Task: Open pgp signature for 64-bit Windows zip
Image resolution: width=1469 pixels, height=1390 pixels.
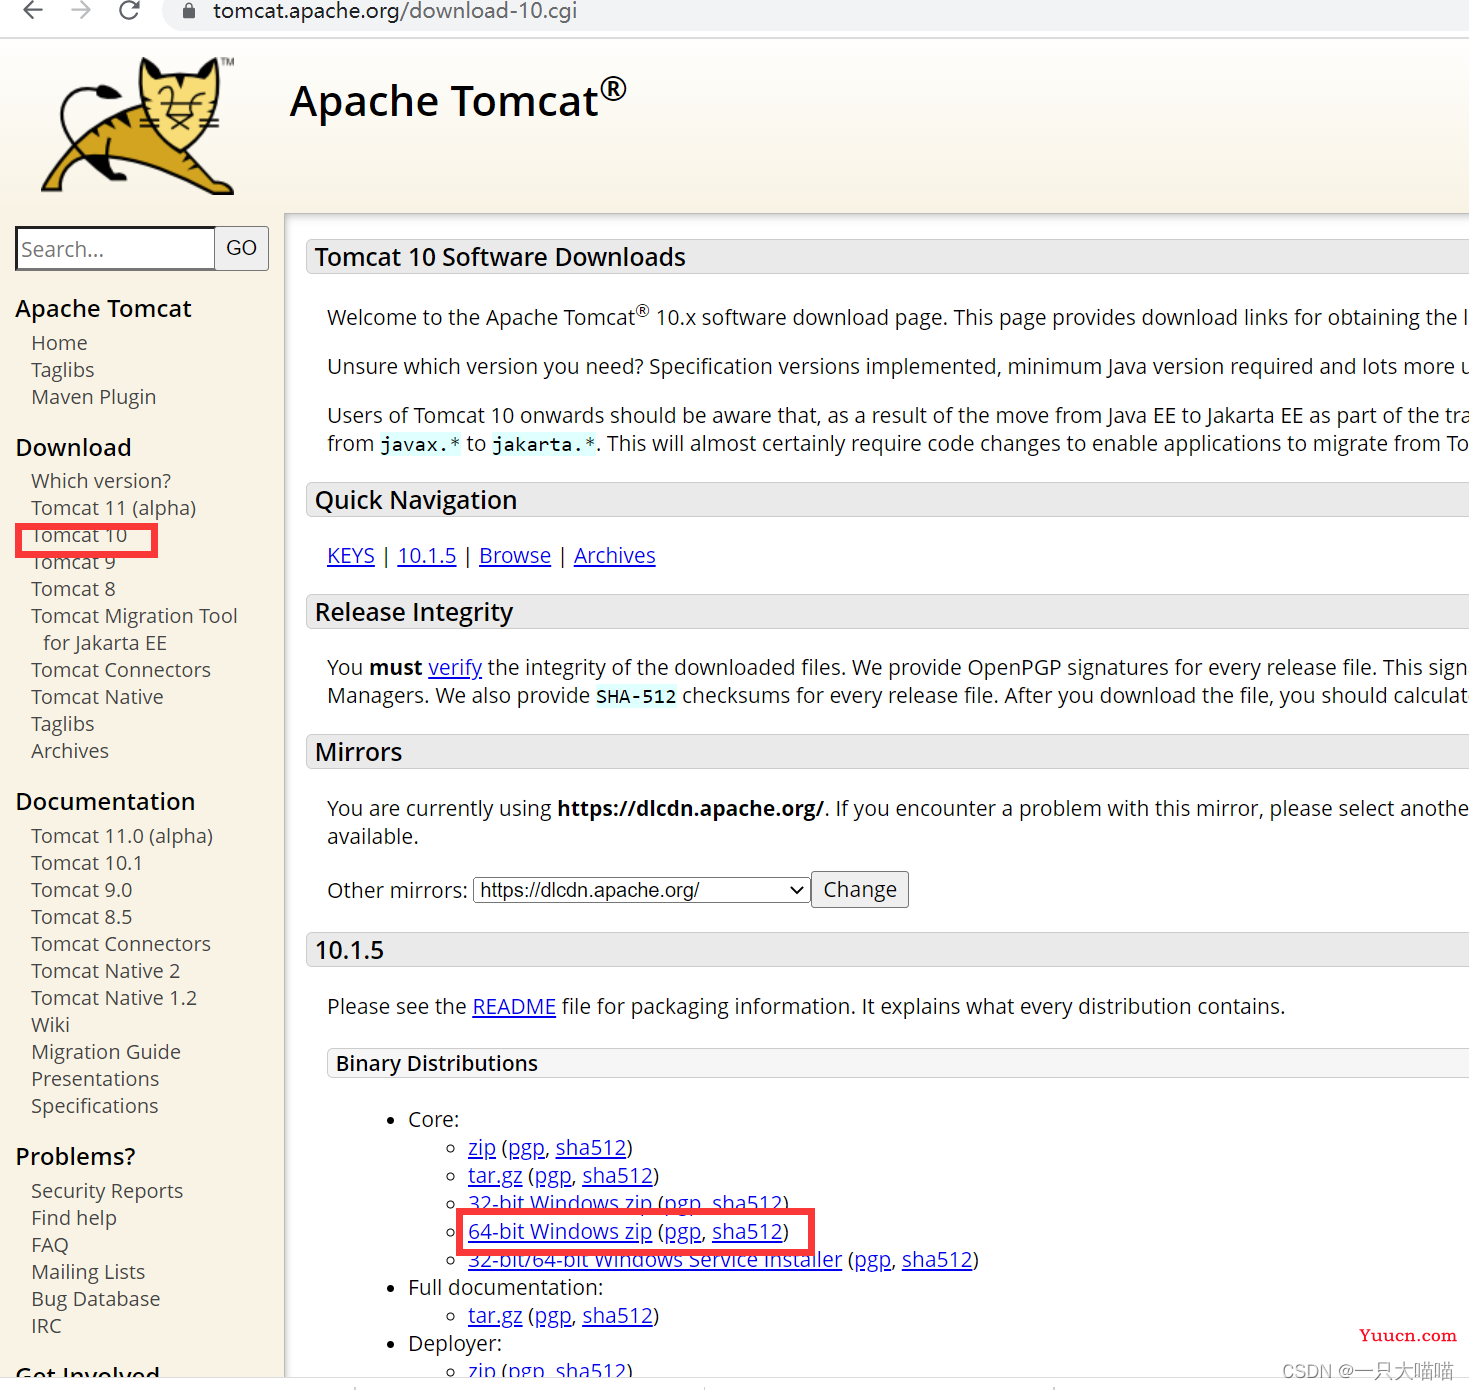Action: 683,1232
